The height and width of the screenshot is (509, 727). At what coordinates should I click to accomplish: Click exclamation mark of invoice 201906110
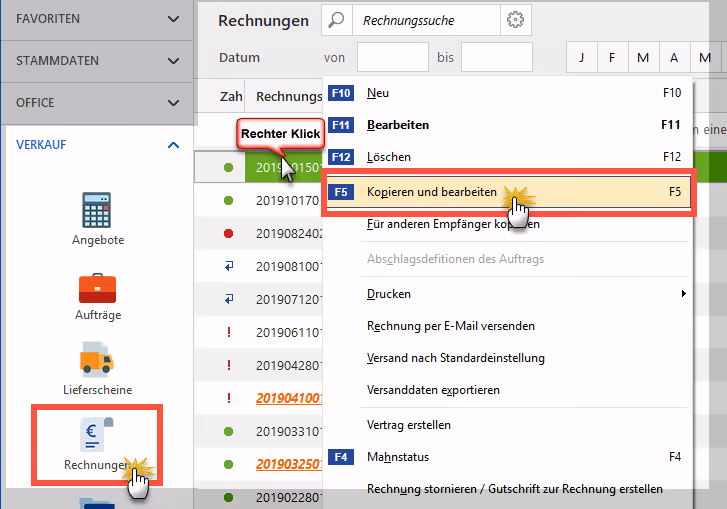229,332
